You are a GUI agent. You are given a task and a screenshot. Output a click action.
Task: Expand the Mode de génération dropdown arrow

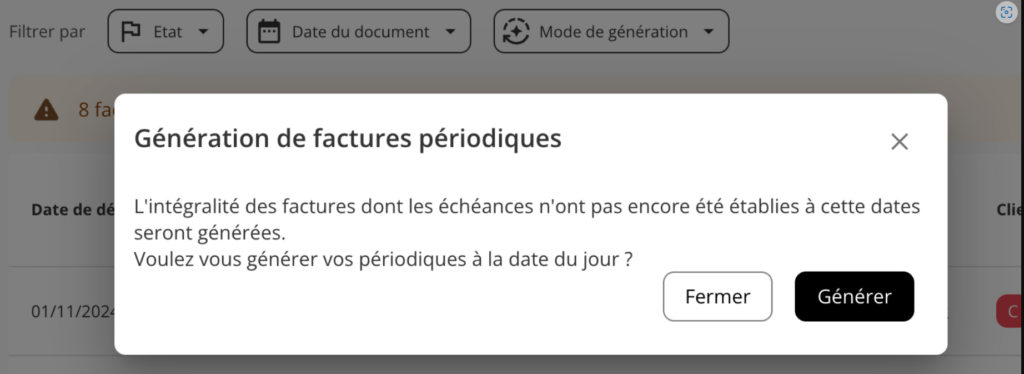pos(709,31)
